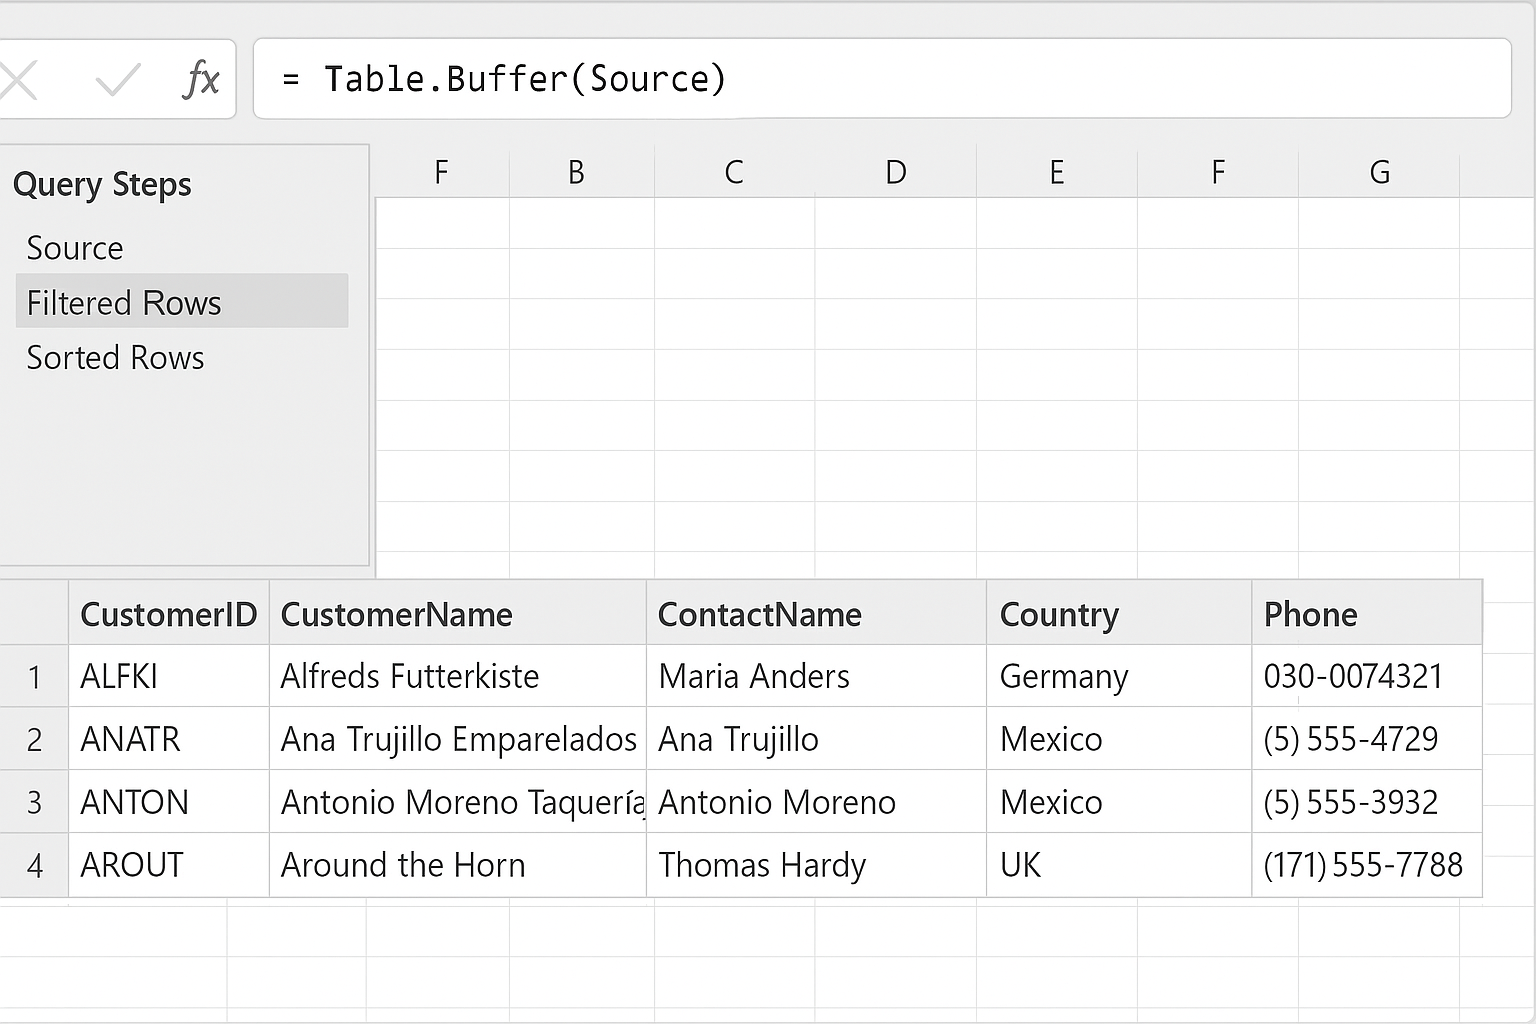
Task: Select the Mexico cell in the ANTON row
Action: [1119, 802]
